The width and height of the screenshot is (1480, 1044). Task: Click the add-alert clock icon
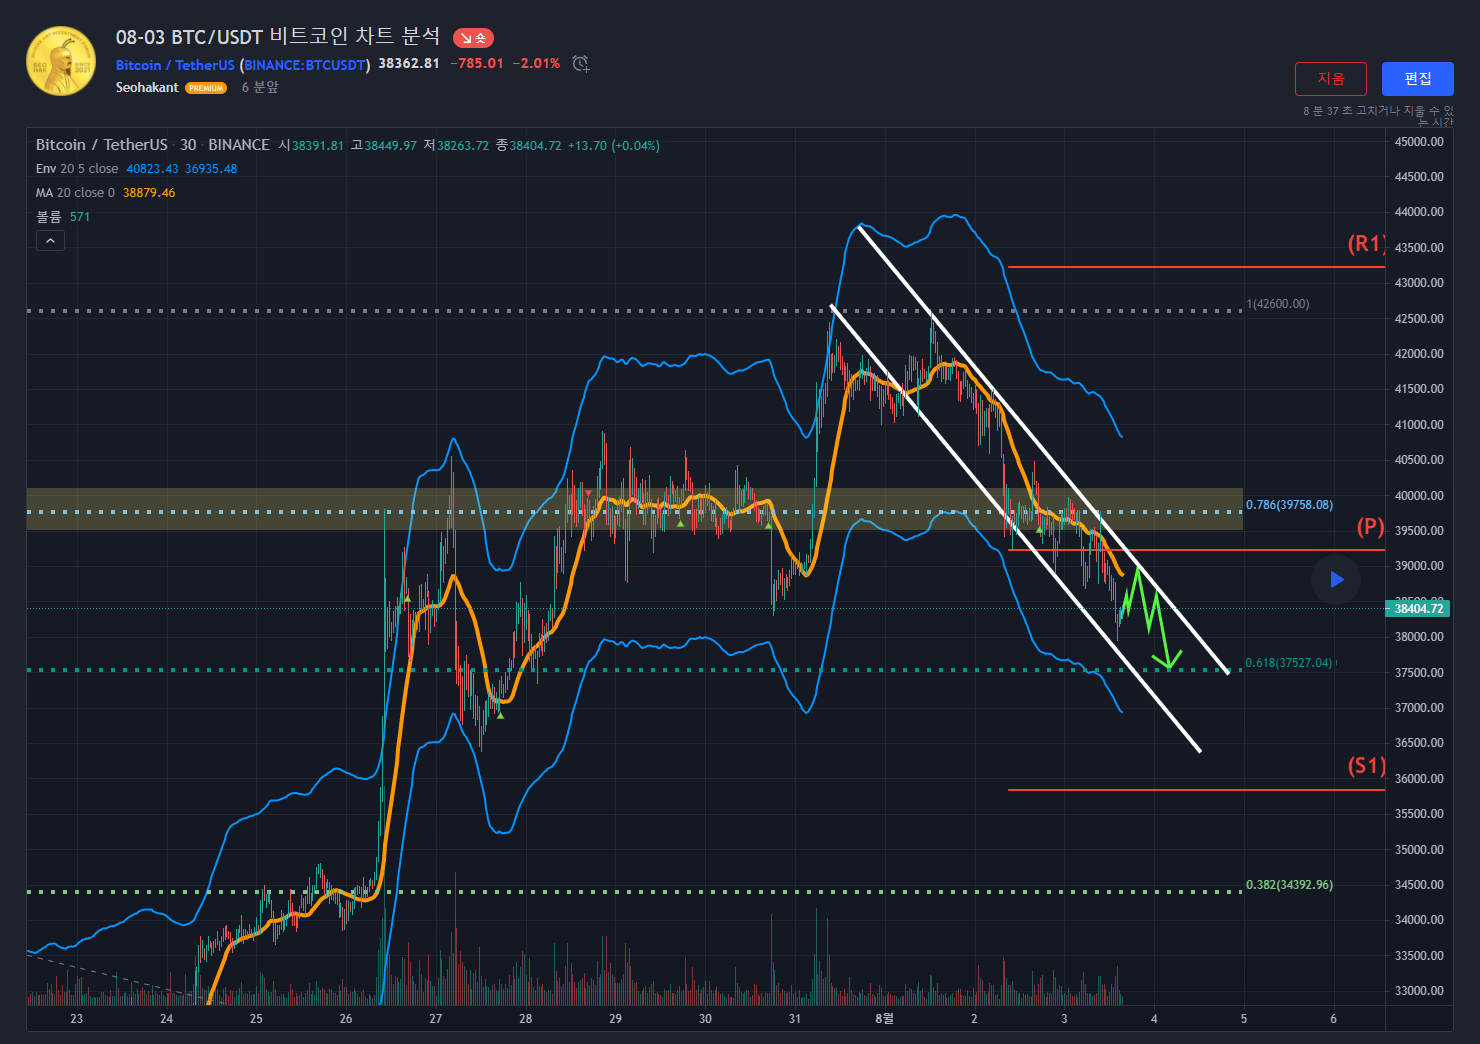[580, 64]
